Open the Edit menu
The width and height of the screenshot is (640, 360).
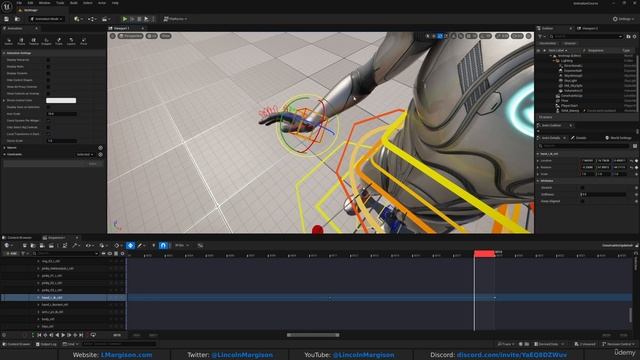(x=31, y=3)
